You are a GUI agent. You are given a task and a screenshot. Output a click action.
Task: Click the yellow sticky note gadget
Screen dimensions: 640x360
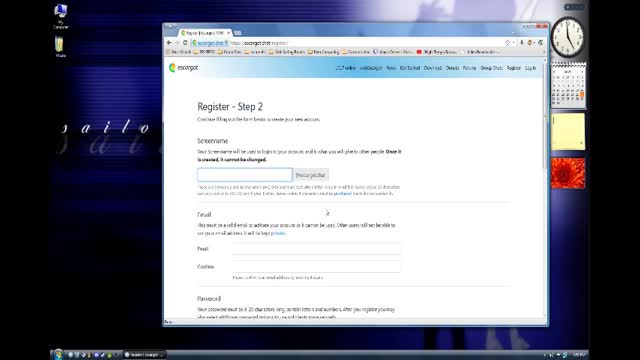coord(568,132)
